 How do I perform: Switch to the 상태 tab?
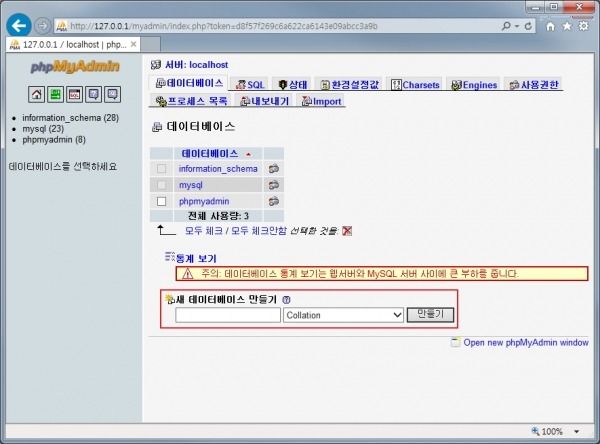[x=293, y=85]
